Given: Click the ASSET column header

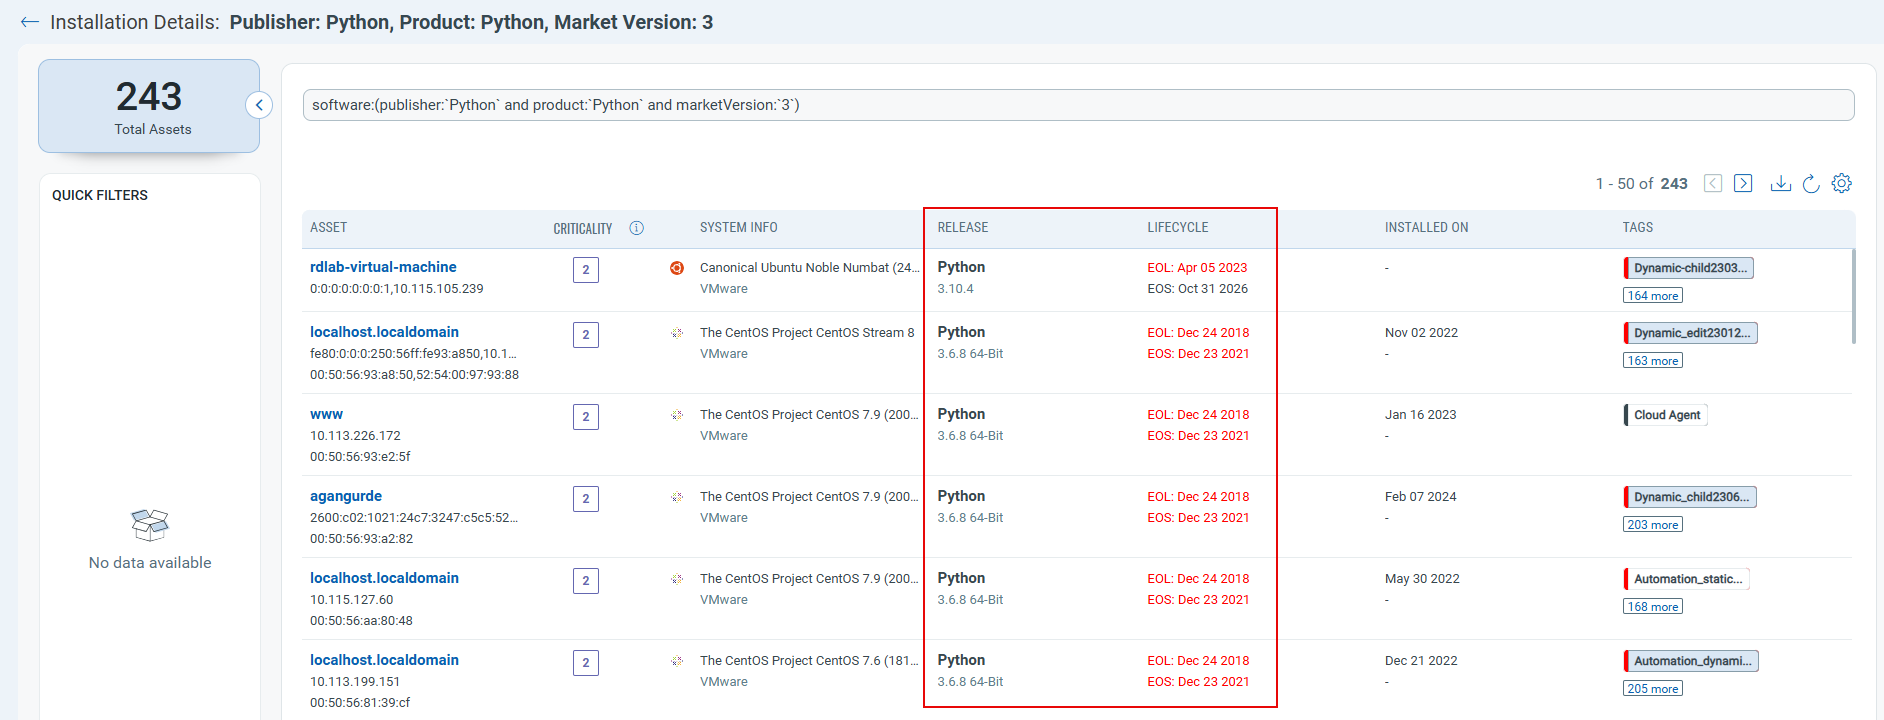Looking at the screenshot, I should 329,228.
